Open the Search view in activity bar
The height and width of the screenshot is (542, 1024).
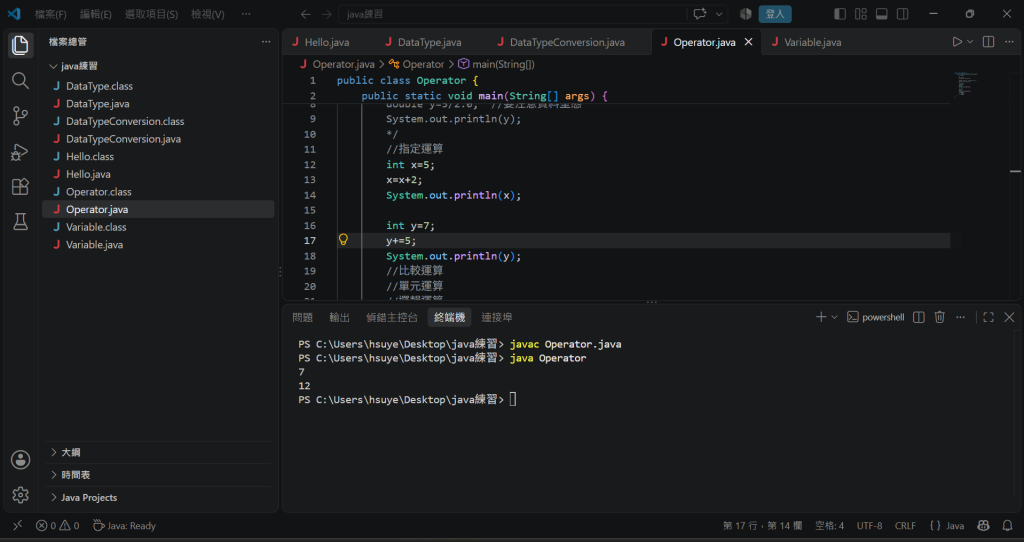(x=20, y=80)
